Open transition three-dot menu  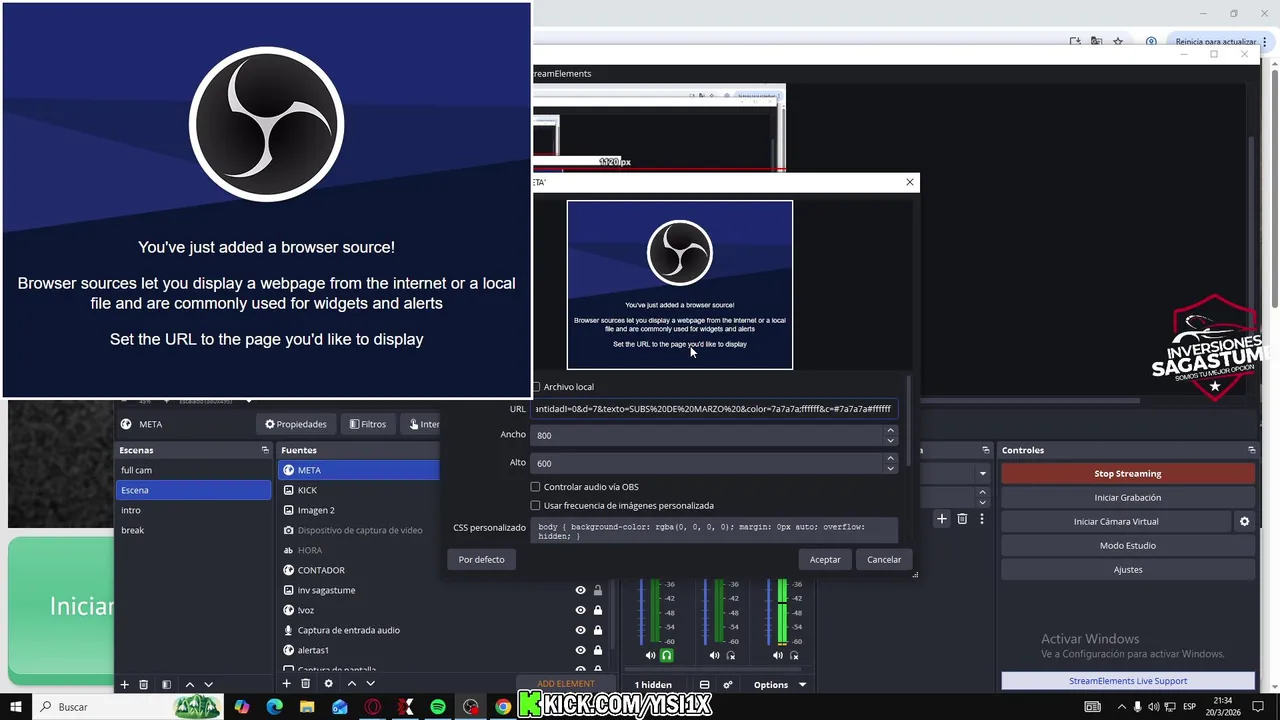[x=982, y=519]
